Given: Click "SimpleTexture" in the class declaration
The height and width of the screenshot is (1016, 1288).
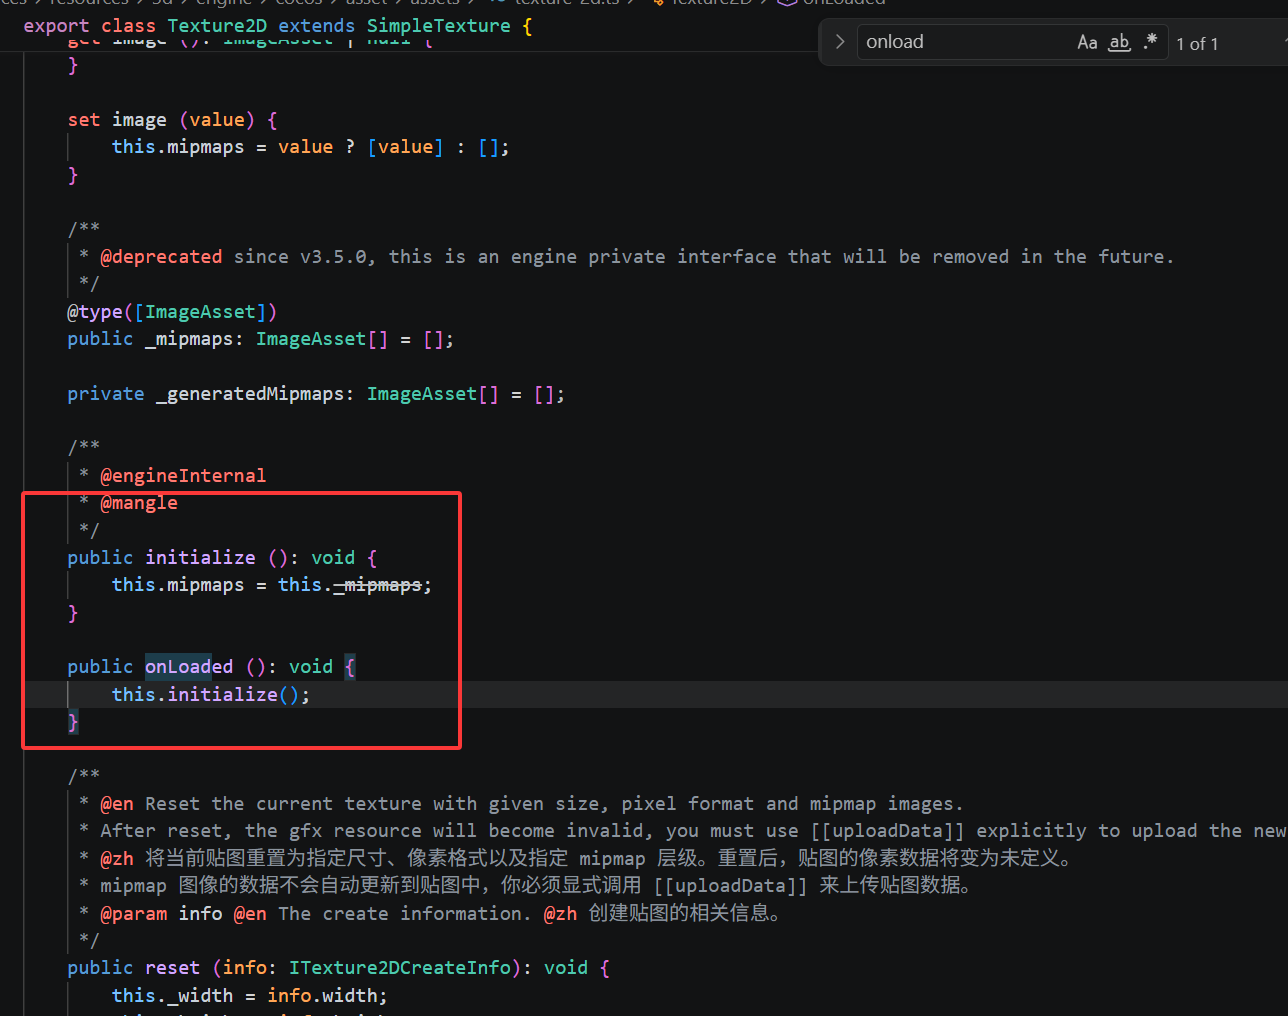Looking at the screenshot, I should 438,26.
